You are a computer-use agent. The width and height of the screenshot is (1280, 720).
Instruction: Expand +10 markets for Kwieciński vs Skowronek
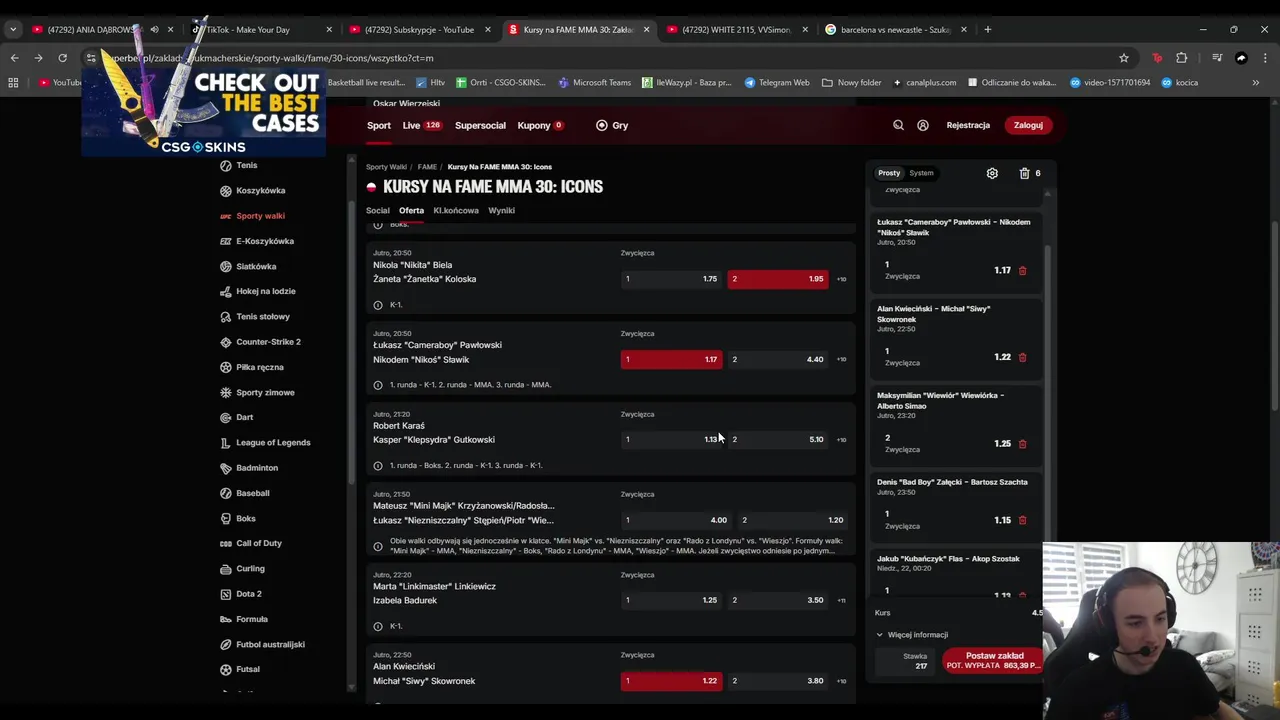coord(841,681)
